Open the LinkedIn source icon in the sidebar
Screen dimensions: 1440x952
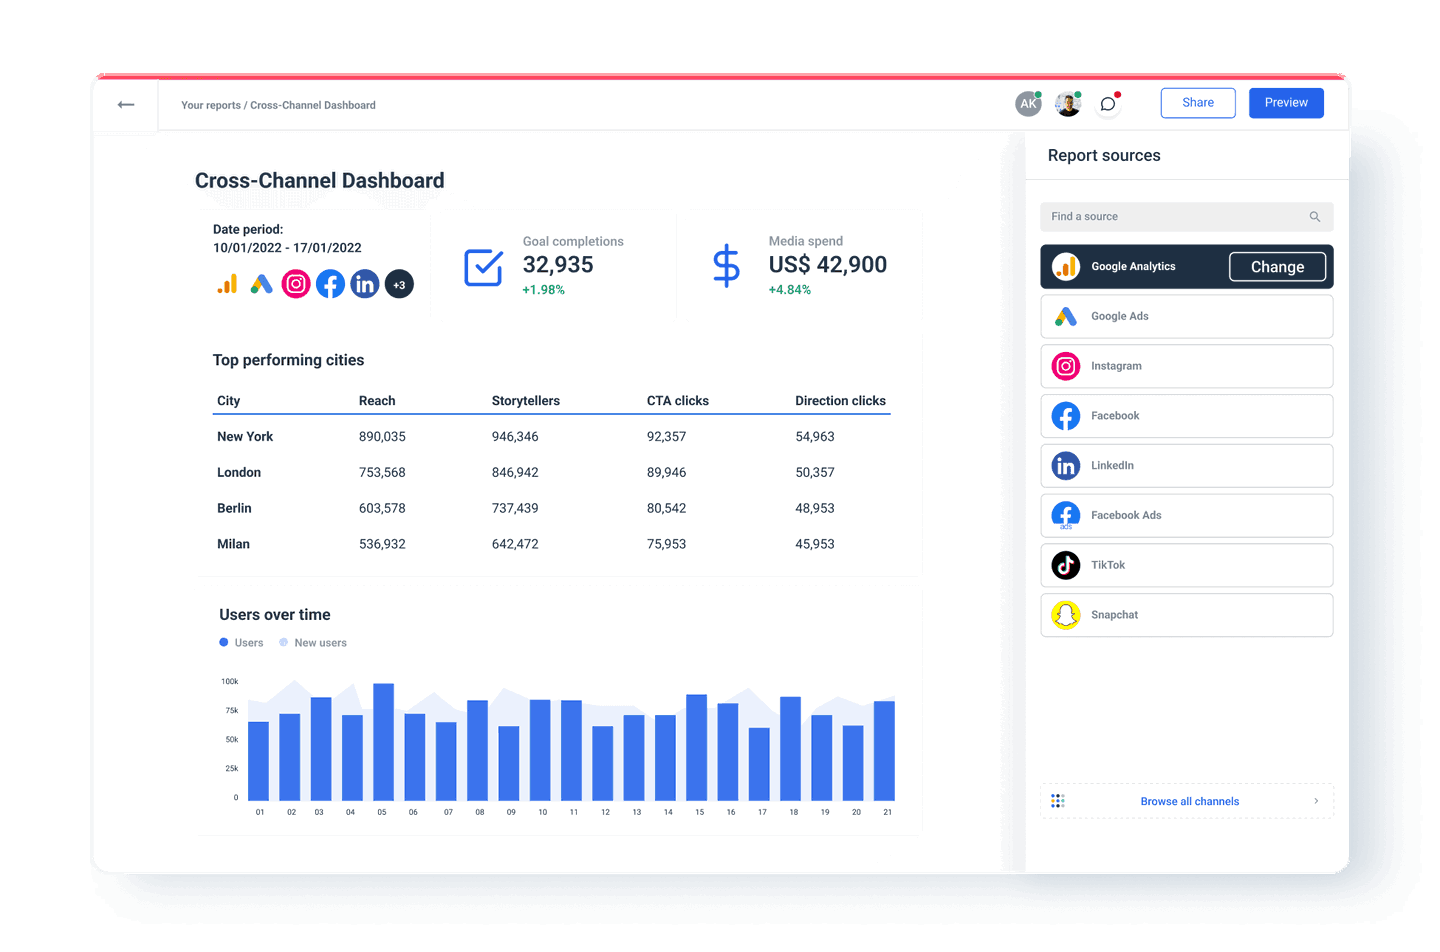(1065, 465)
